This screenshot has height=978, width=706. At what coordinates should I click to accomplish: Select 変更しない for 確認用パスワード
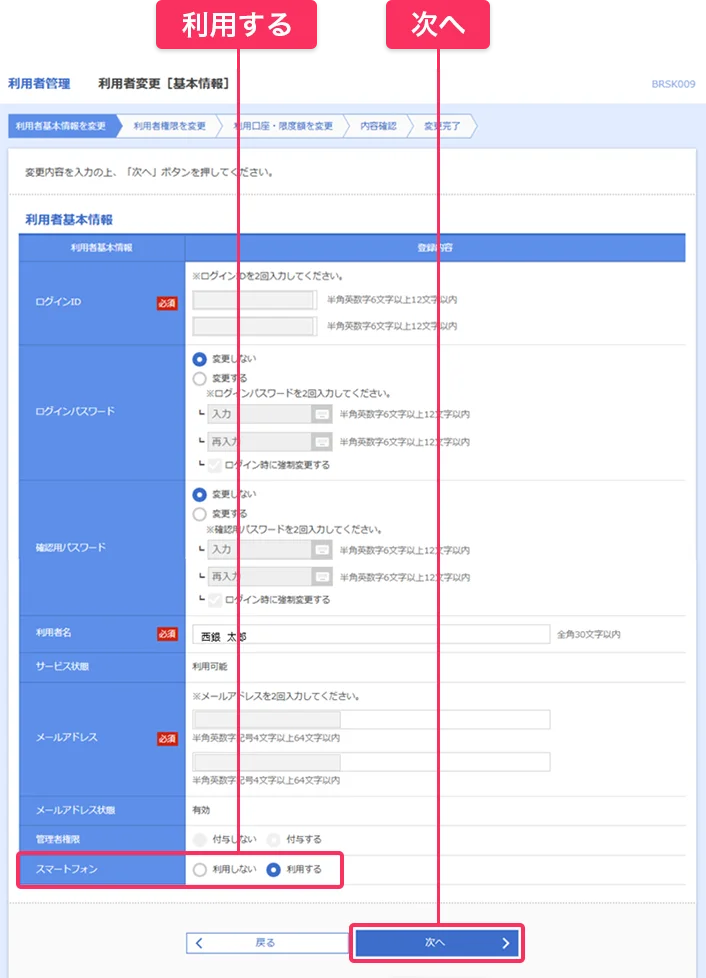click(200, 495)
